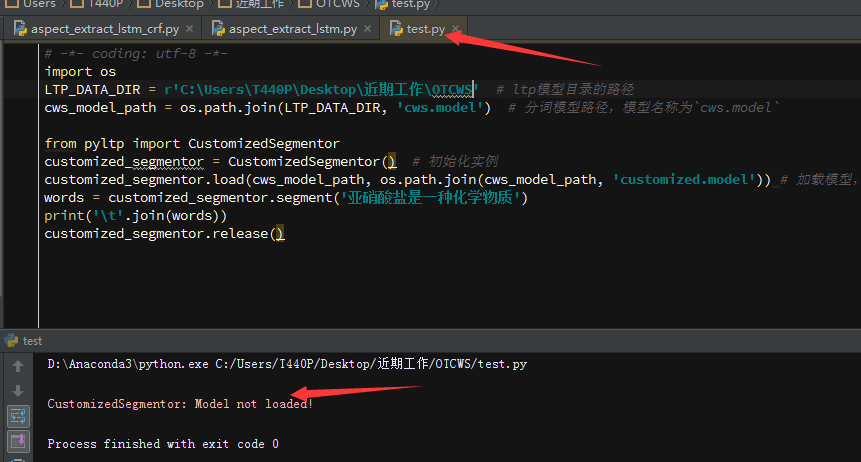Click 'Process finished with exit code 0' text
861x462 pixels.
click(x=163, y=444)
